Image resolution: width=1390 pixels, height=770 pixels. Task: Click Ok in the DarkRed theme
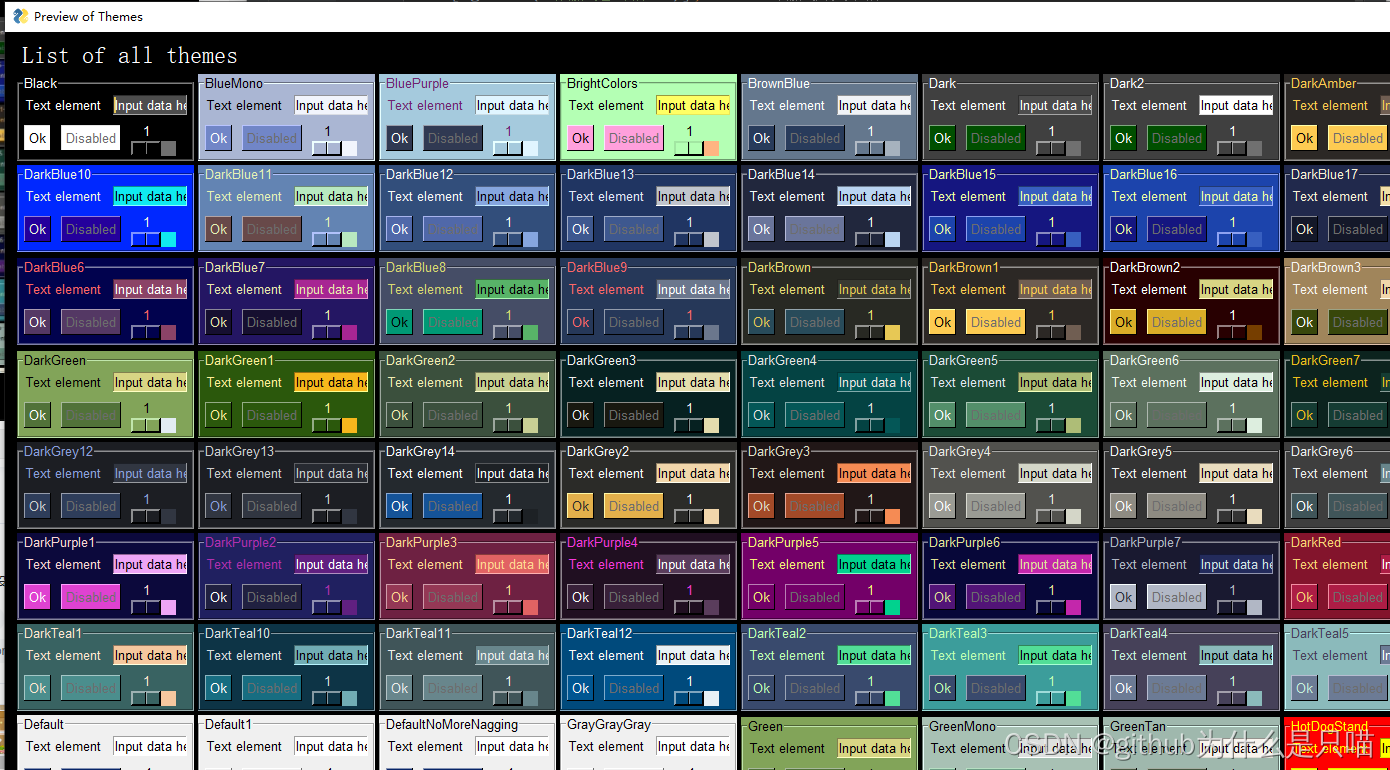[x=1305, y=597]
